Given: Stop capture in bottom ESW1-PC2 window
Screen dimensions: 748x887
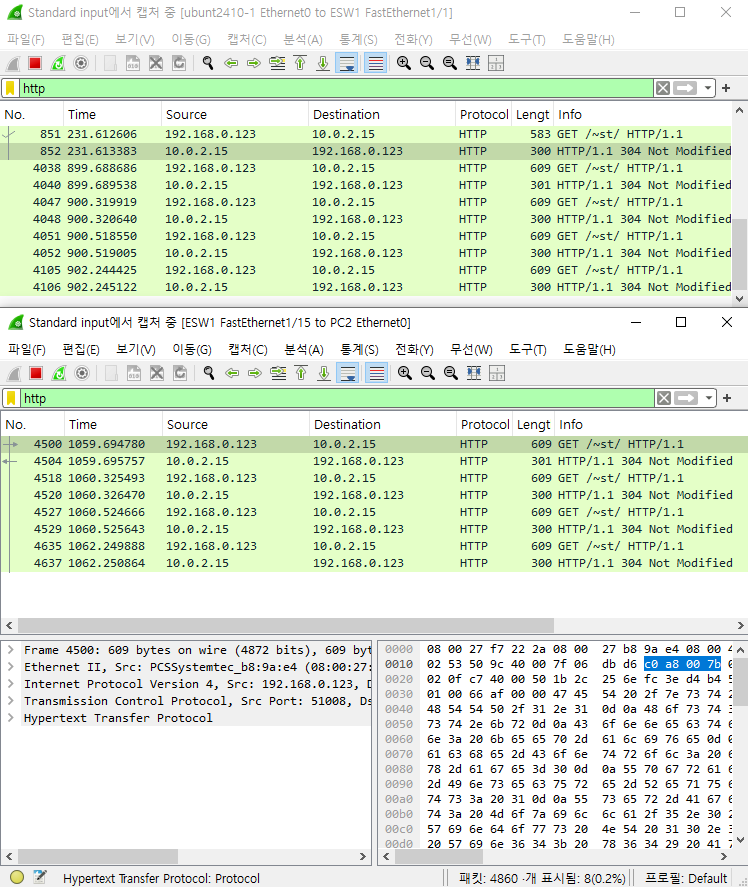Looking at the screenshot, I should pos(36,373).
